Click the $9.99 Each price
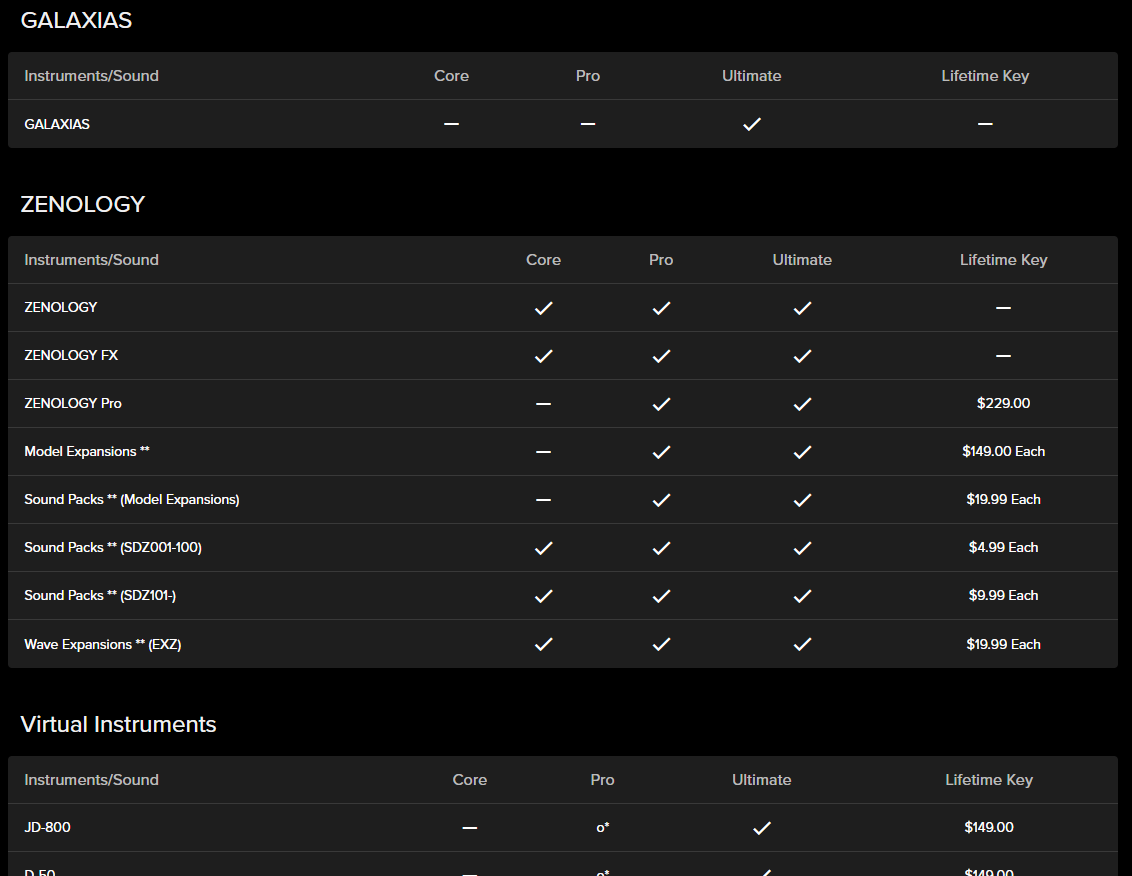Screen dimensions: 1132x876 coord(1003,595)
